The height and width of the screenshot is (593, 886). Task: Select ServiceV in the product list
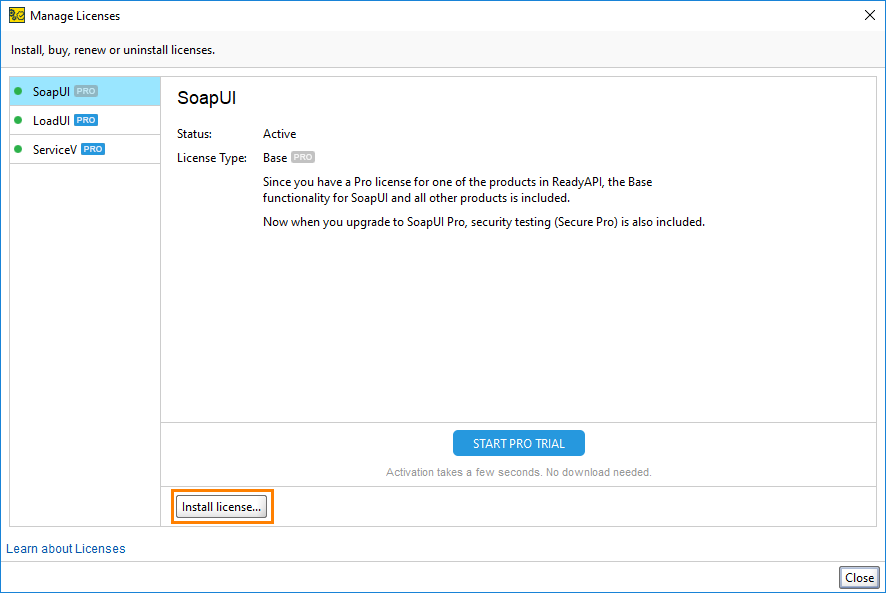85,149
